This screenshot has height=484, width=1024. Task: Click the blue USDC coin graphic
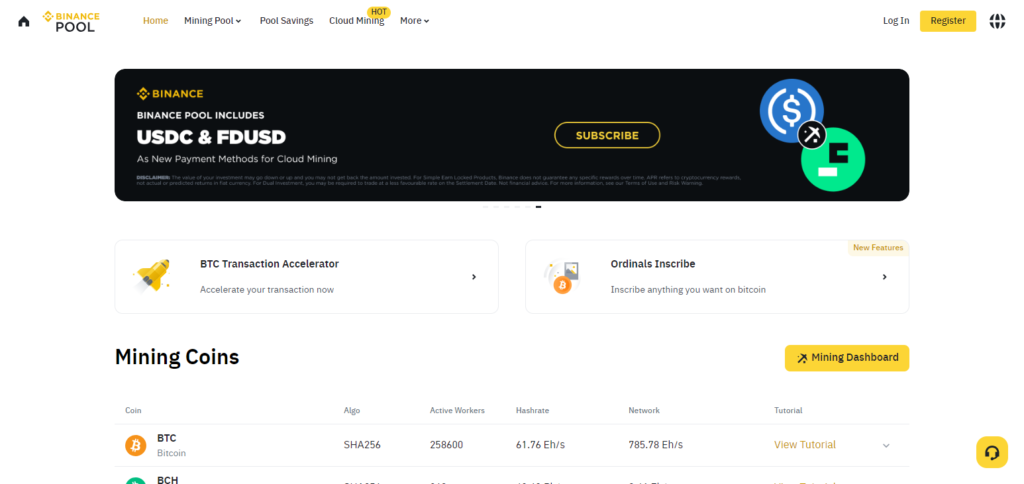[x=791, y=110]
